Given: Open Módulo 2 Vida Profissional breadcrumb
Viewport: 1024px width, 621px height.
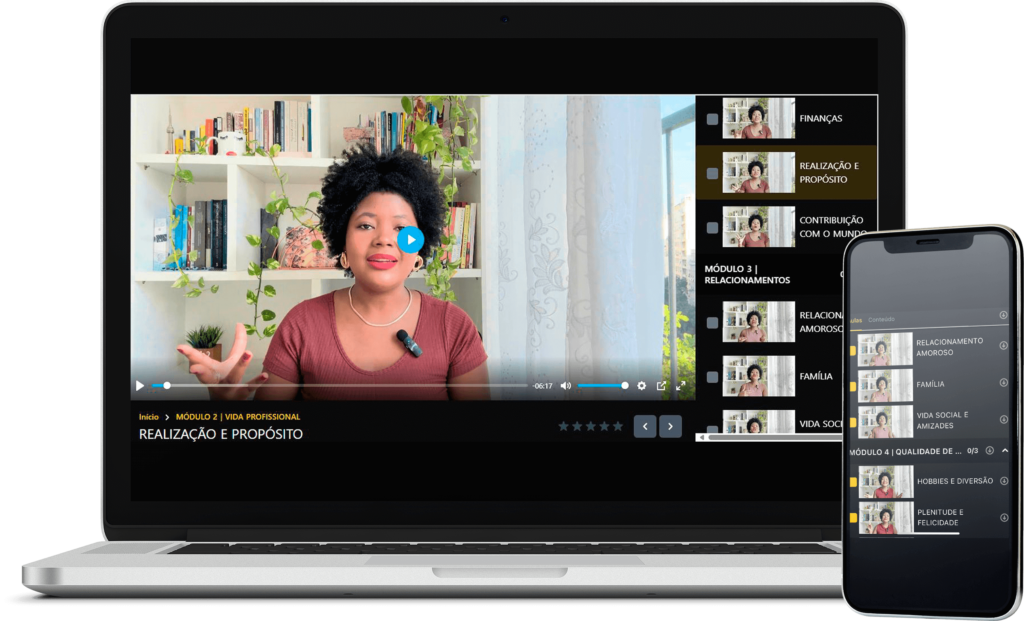Looking at the screenshot, I should [238, 416].
